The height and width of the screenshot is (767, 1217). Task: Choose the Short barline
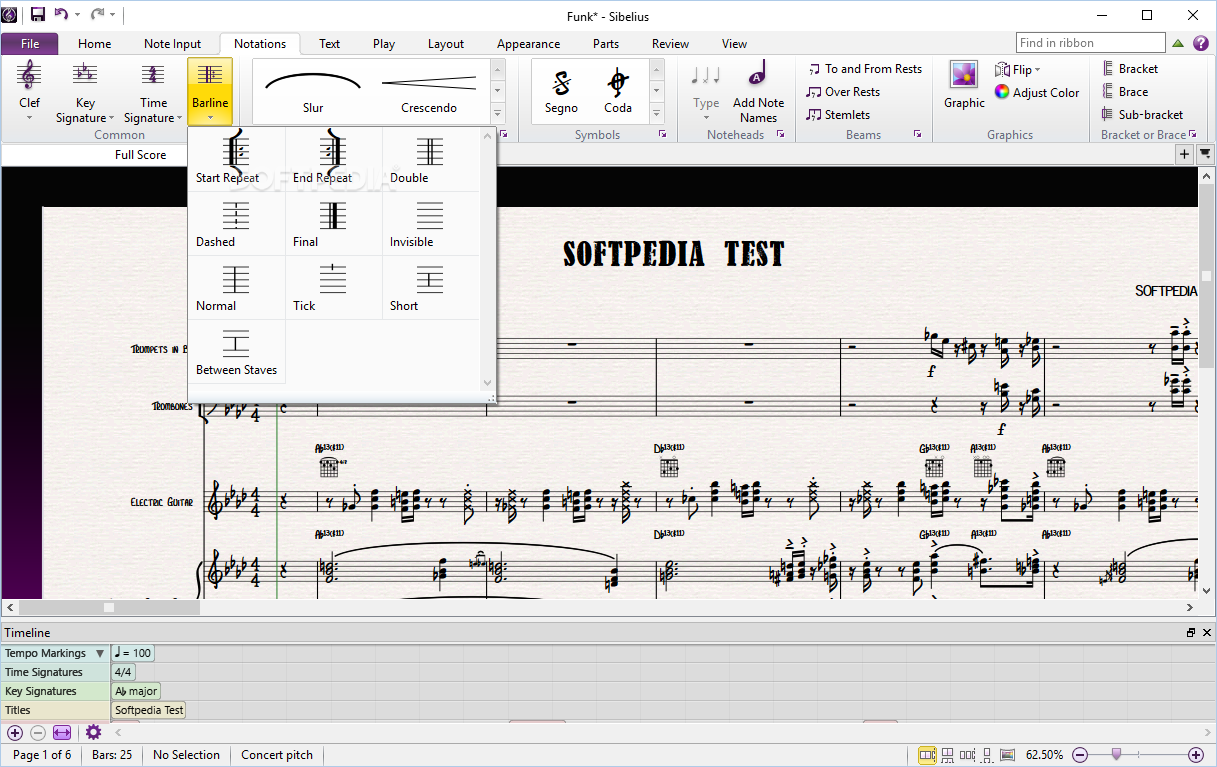pyautogui.click(x=430, y=288)
